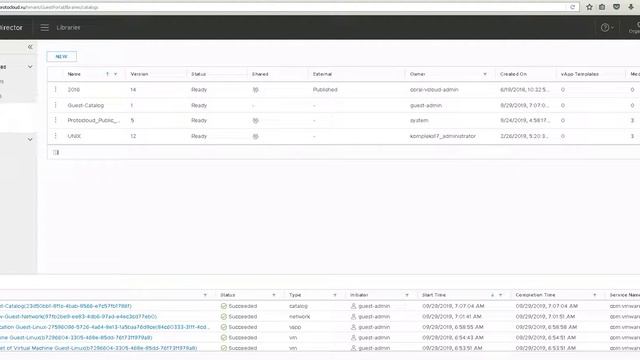
Task: Open the Name column filter
Action: pyautogui.click(x=116, y=74)
